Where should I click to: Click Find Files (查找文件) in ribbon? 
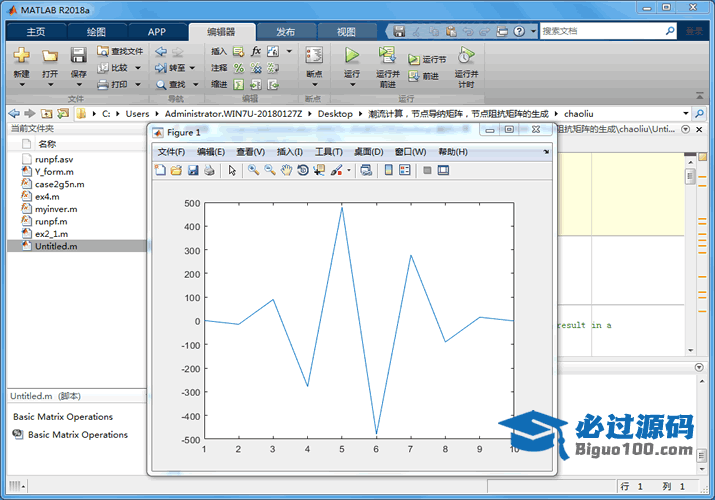point(120,52)
